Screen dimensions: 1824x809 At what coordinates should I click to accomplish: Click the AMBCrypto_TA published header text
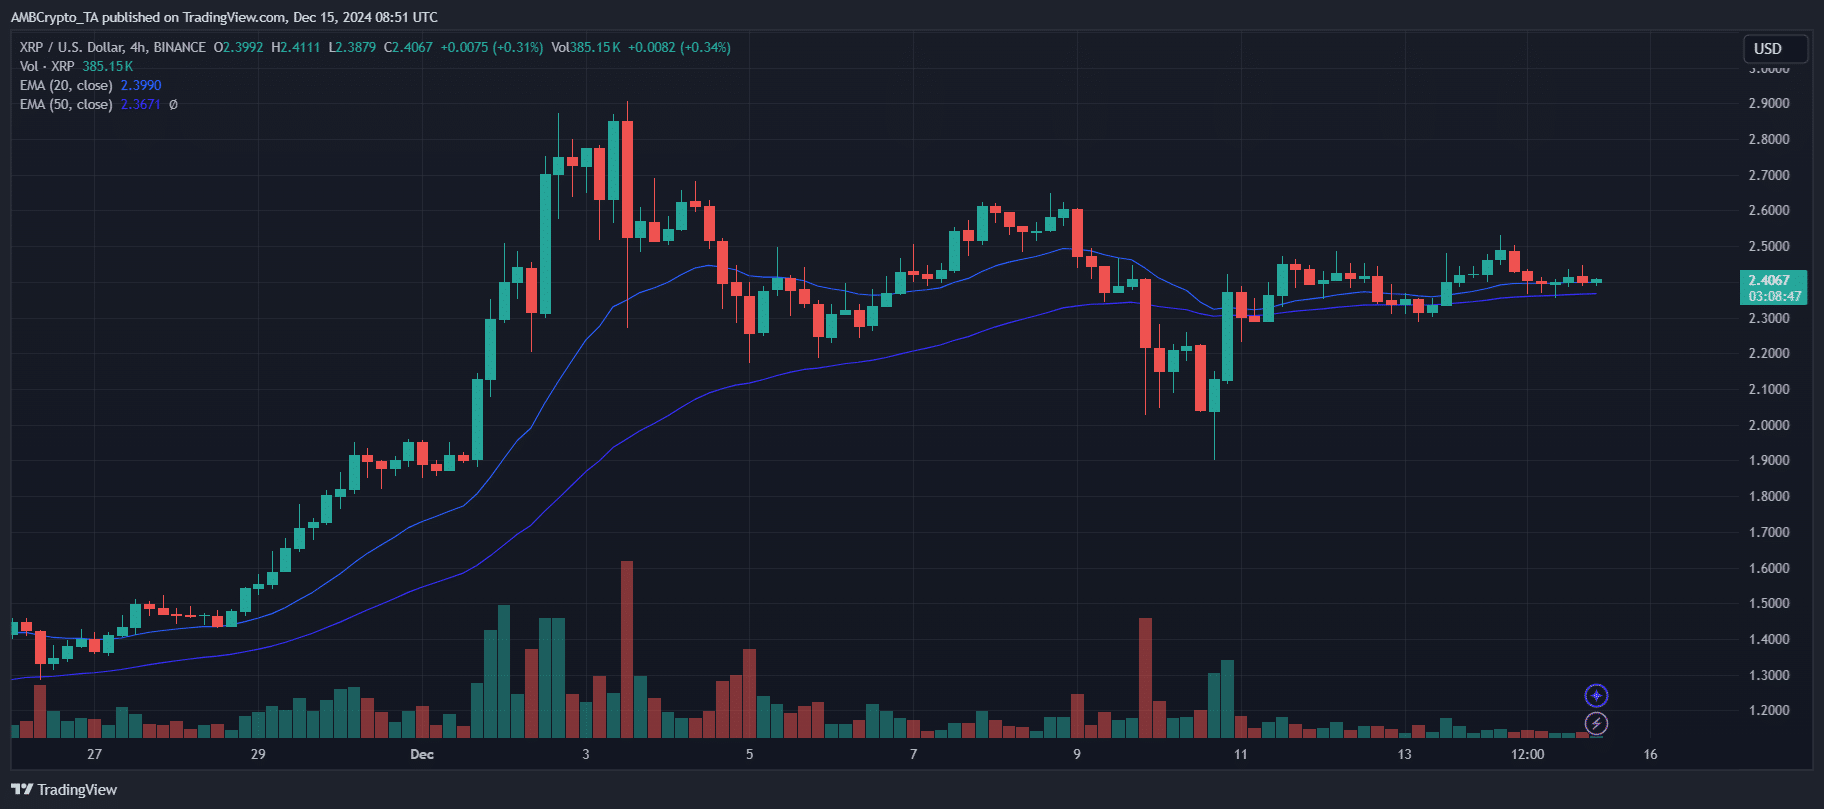click(x=224, y=17)
